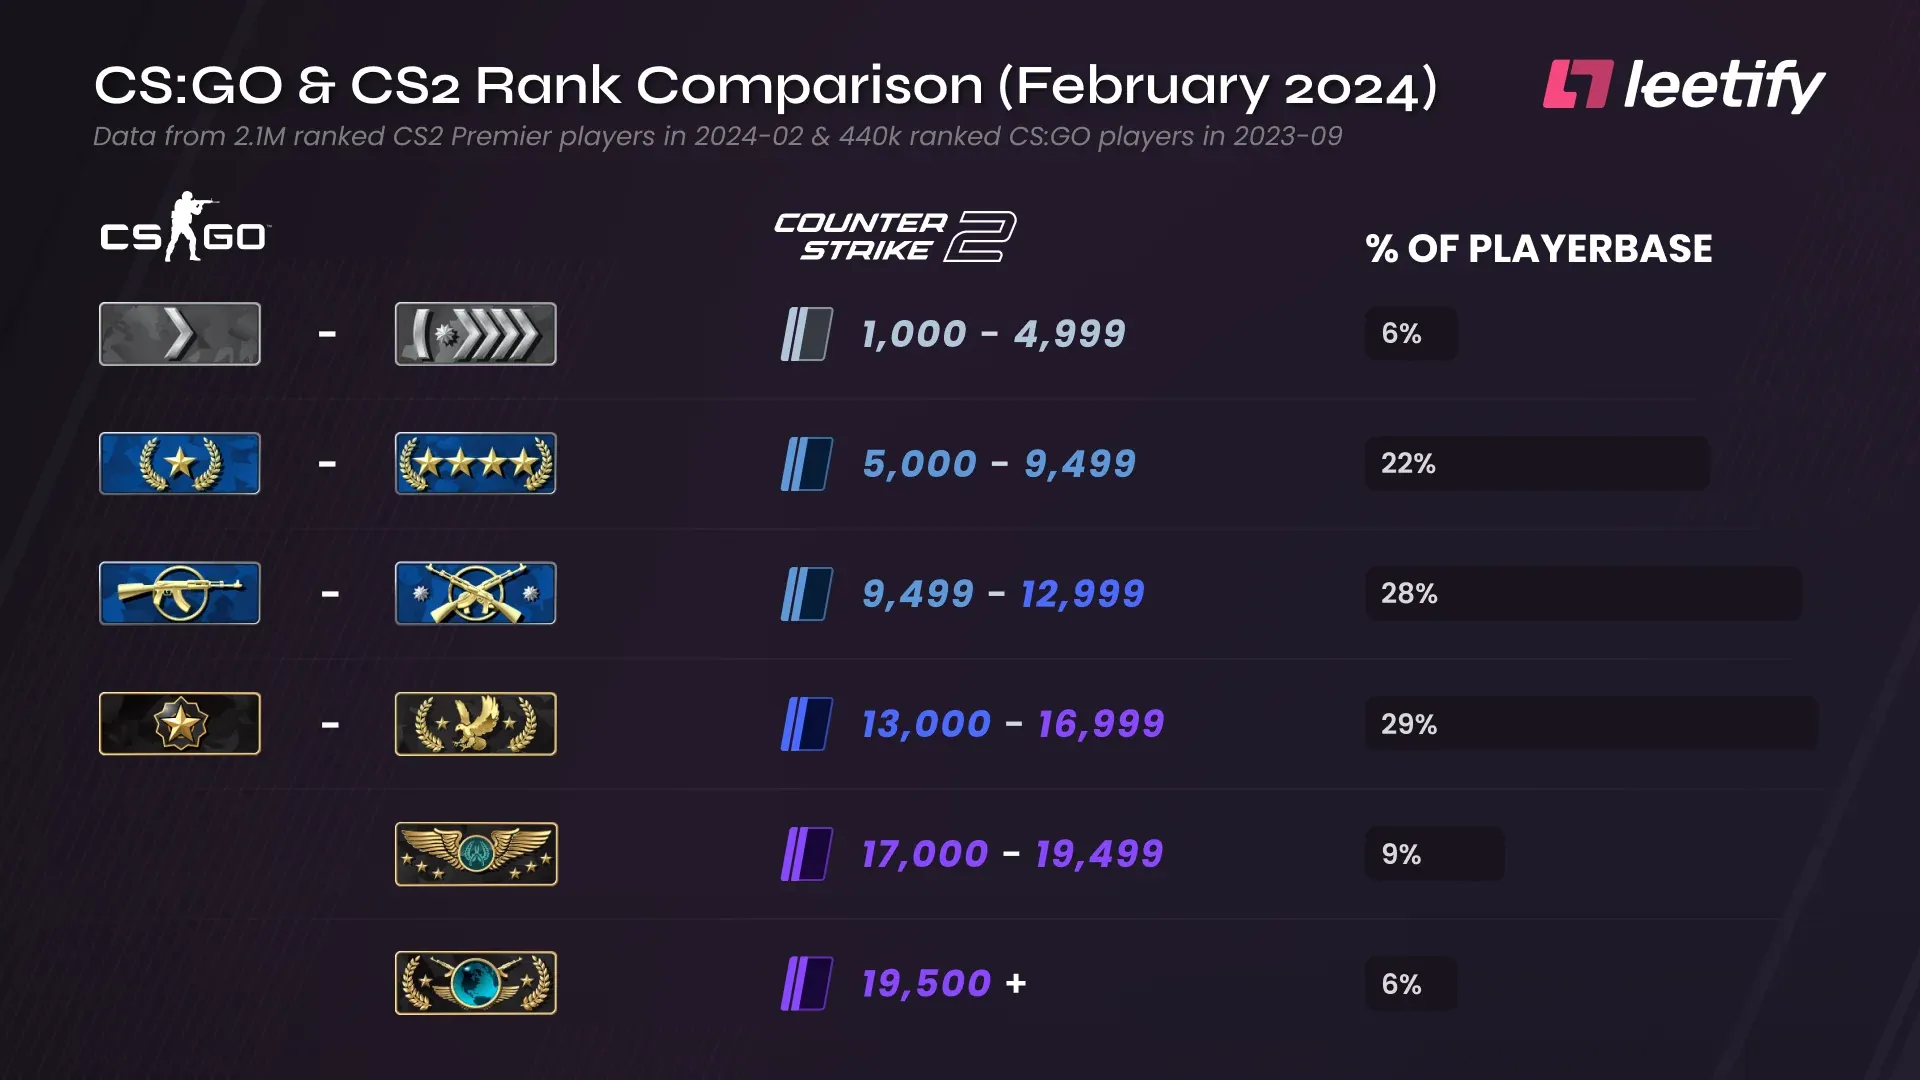Click the crossed-rifles Distinguished Master Guardian badge
1920x1080 pixels.
point(476,593)
